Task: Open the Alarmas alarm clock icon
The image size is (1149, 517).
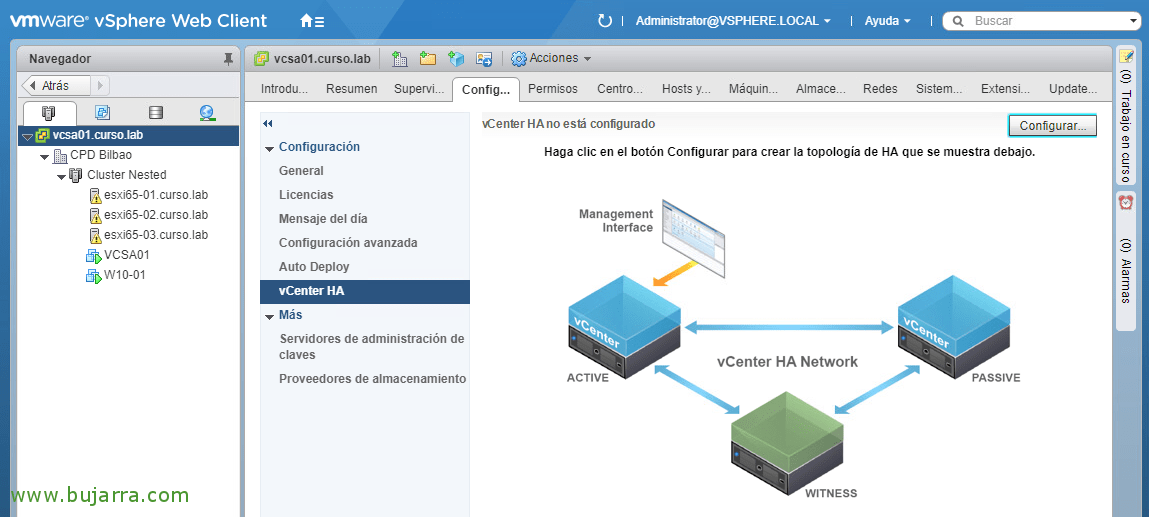Action: [1126, 203]
